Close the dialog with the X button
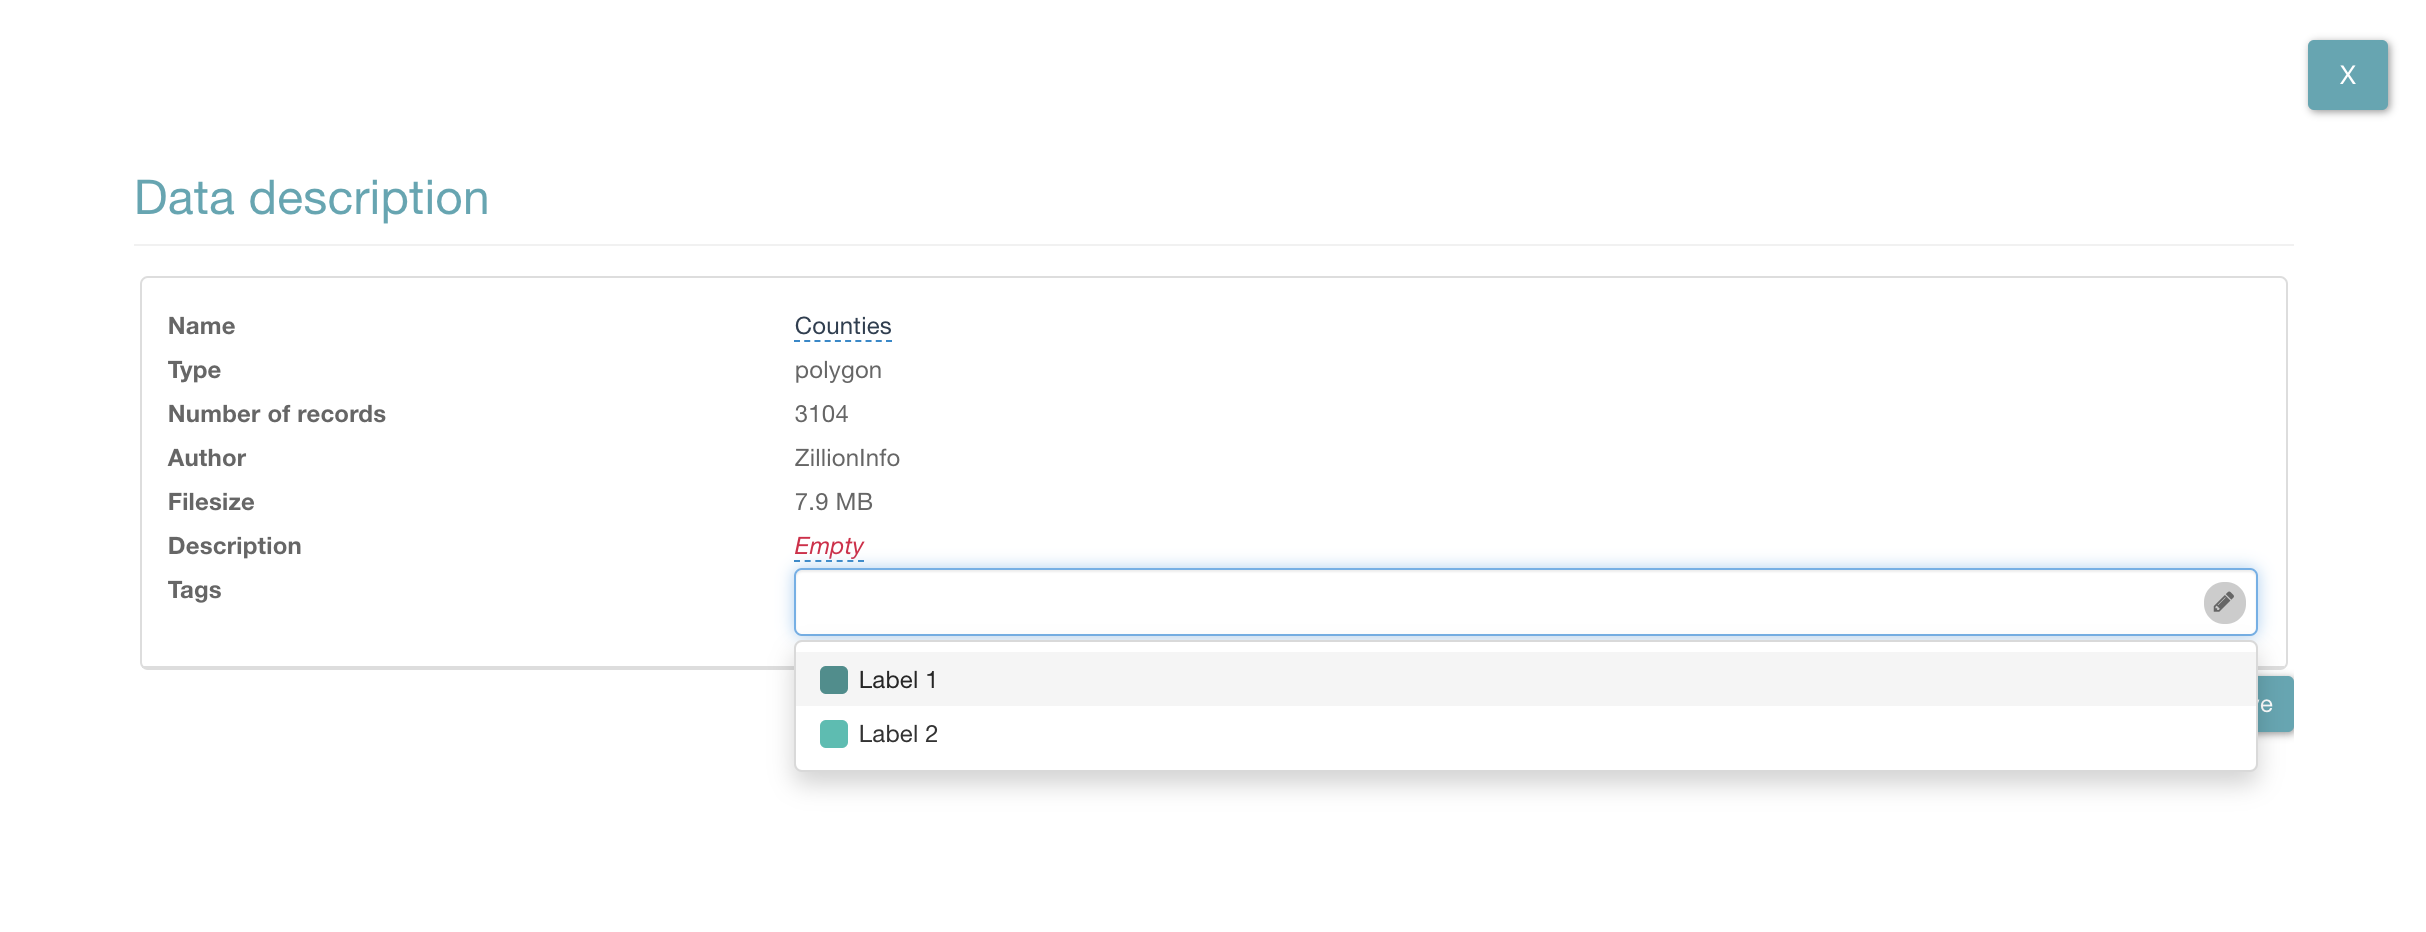 click(2346, 75)
